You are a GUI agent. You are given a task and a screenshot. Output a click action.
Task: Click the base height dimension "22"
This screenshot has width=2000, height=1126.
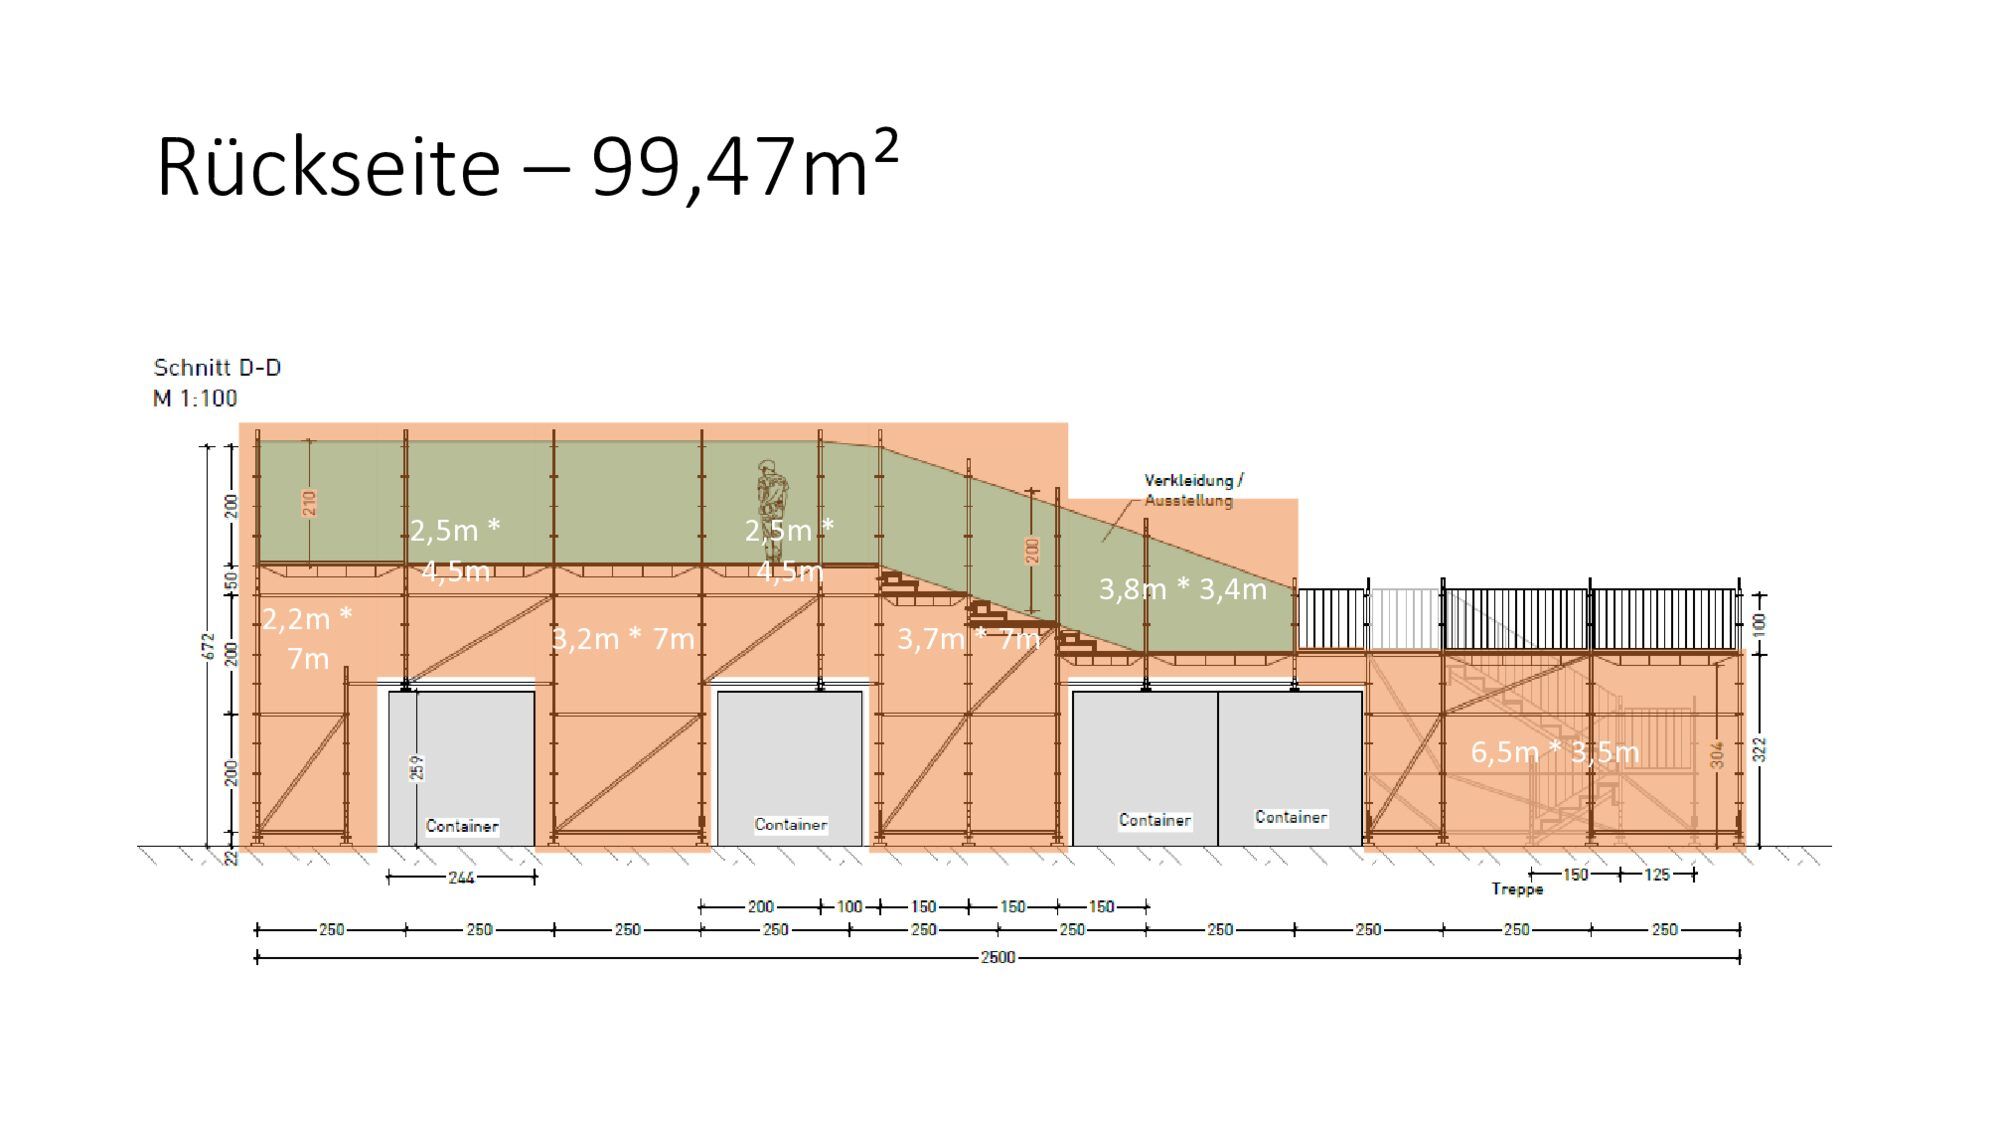click(x=231, y=858)
